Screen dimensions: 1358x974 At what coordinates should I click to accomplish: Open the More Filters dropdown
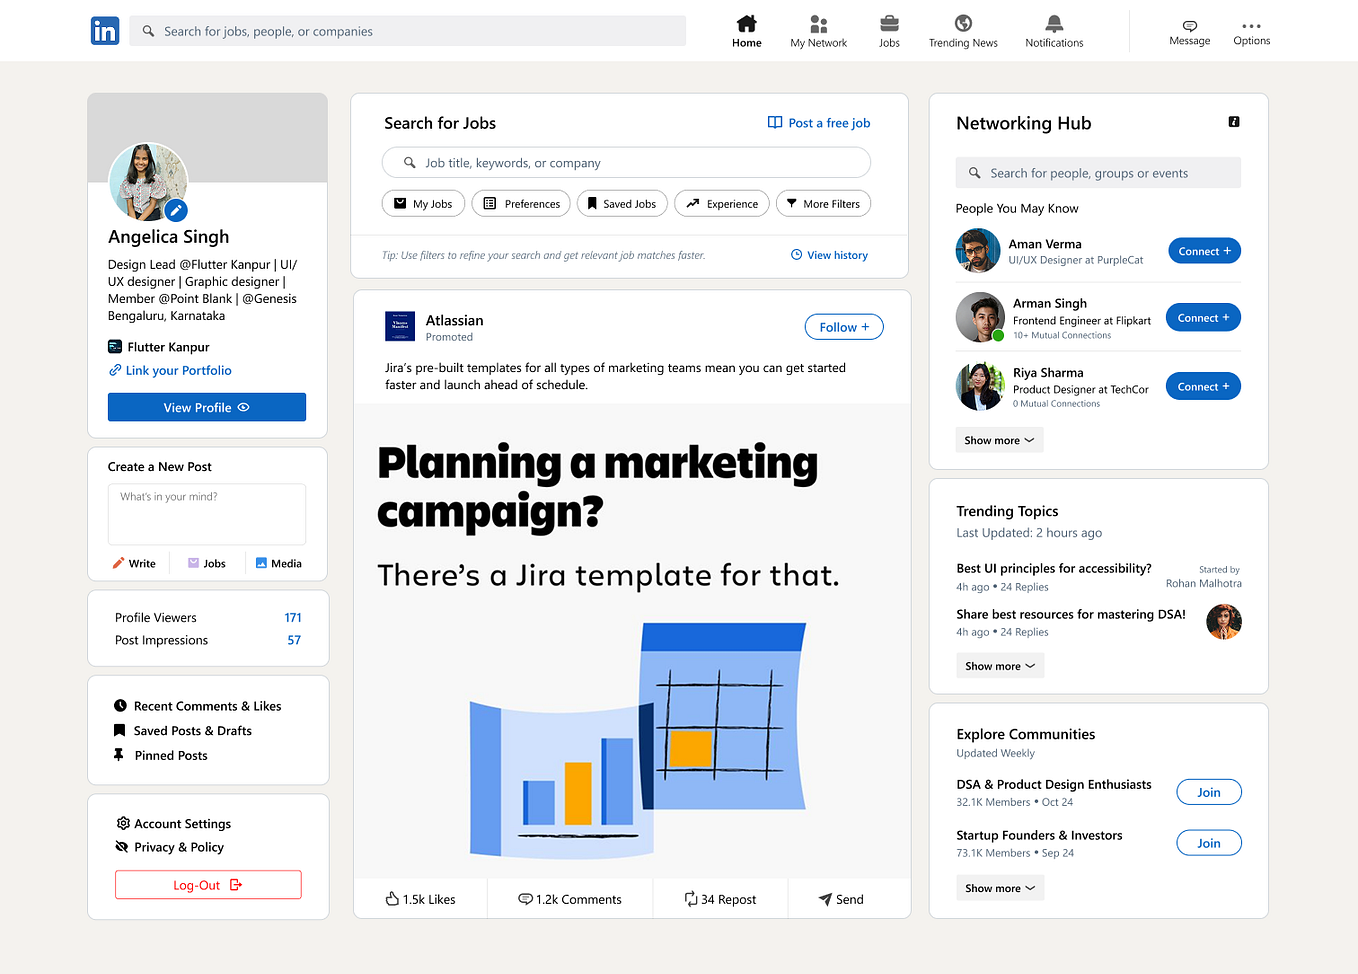click(823, 203)
